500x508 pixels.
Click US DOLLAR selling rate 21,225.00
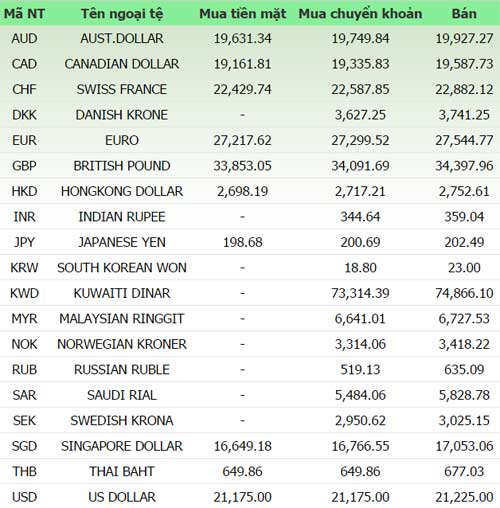tap(464, 497)
